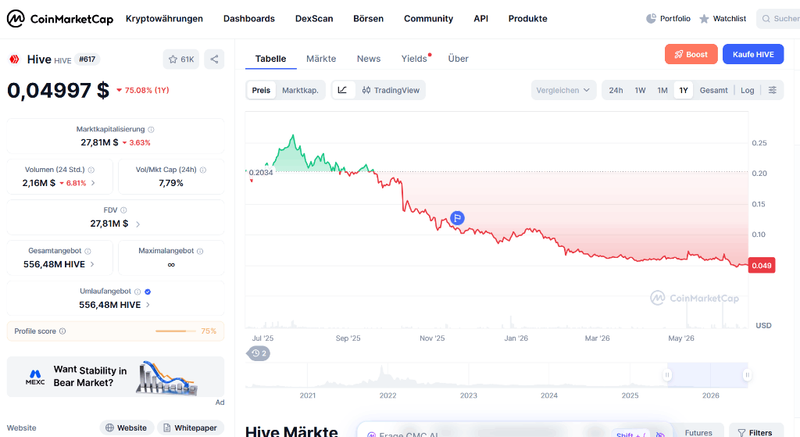Click the MEXC Bear Market ad

(115, 377)
